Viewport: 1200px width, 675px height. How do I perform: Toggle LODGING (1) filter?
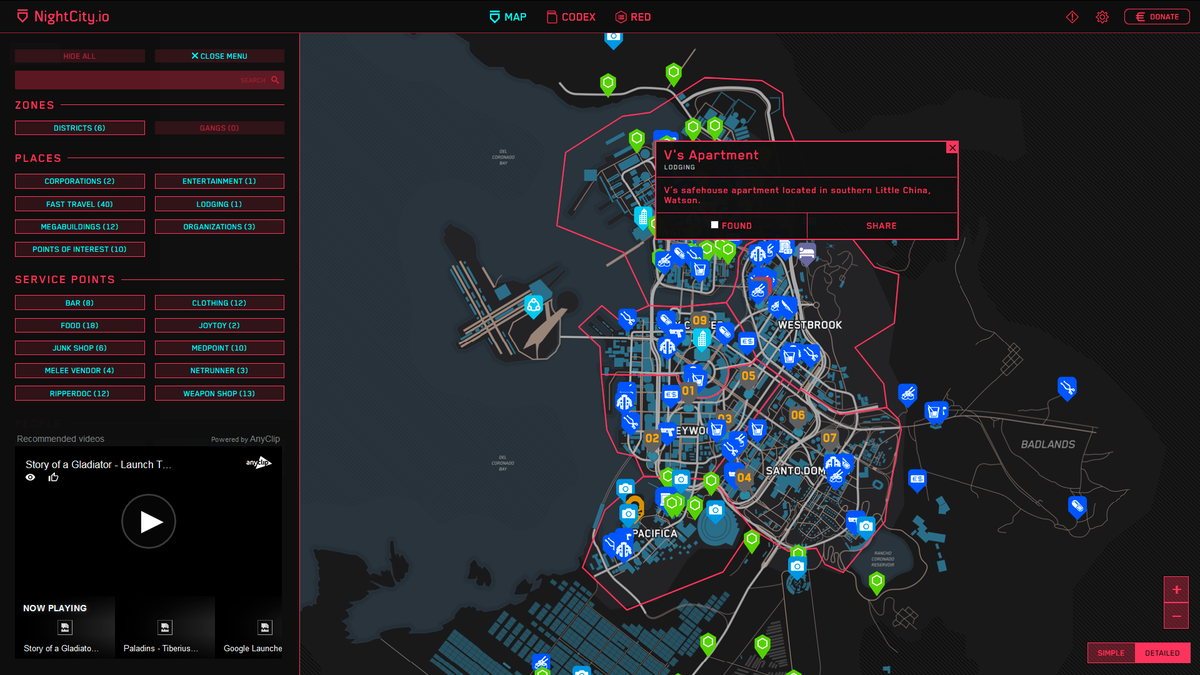coord(219,204)
